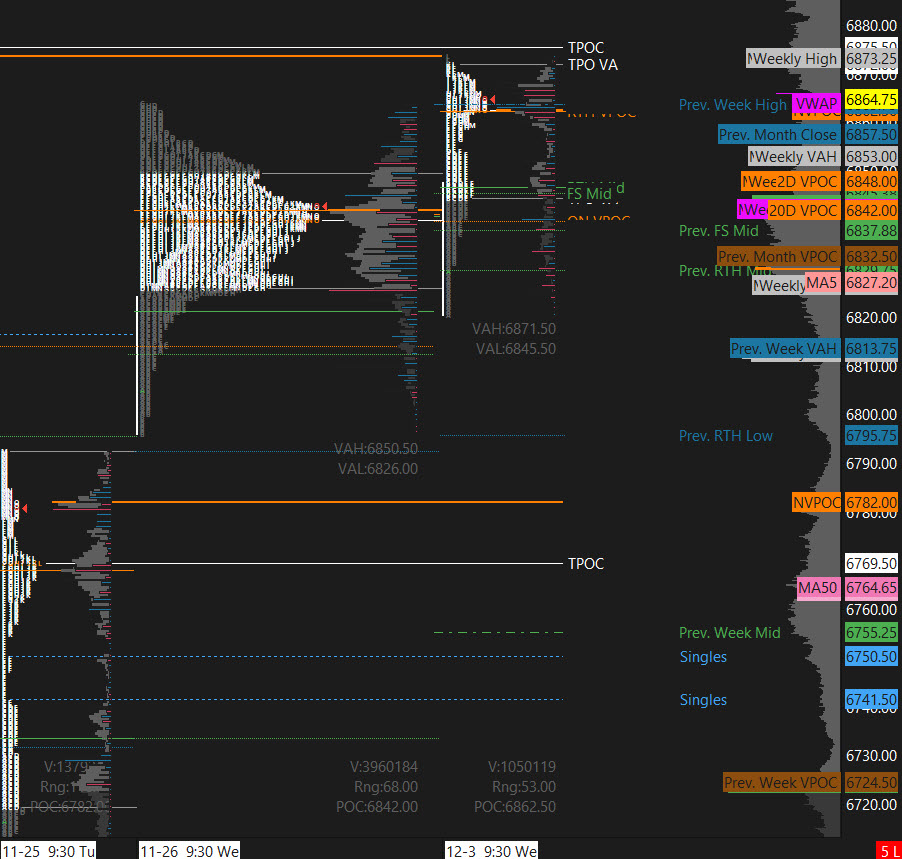Click the yellow 6864.75 price tag
The width and height of the screenshot is (902, 859).
point(871,100)
